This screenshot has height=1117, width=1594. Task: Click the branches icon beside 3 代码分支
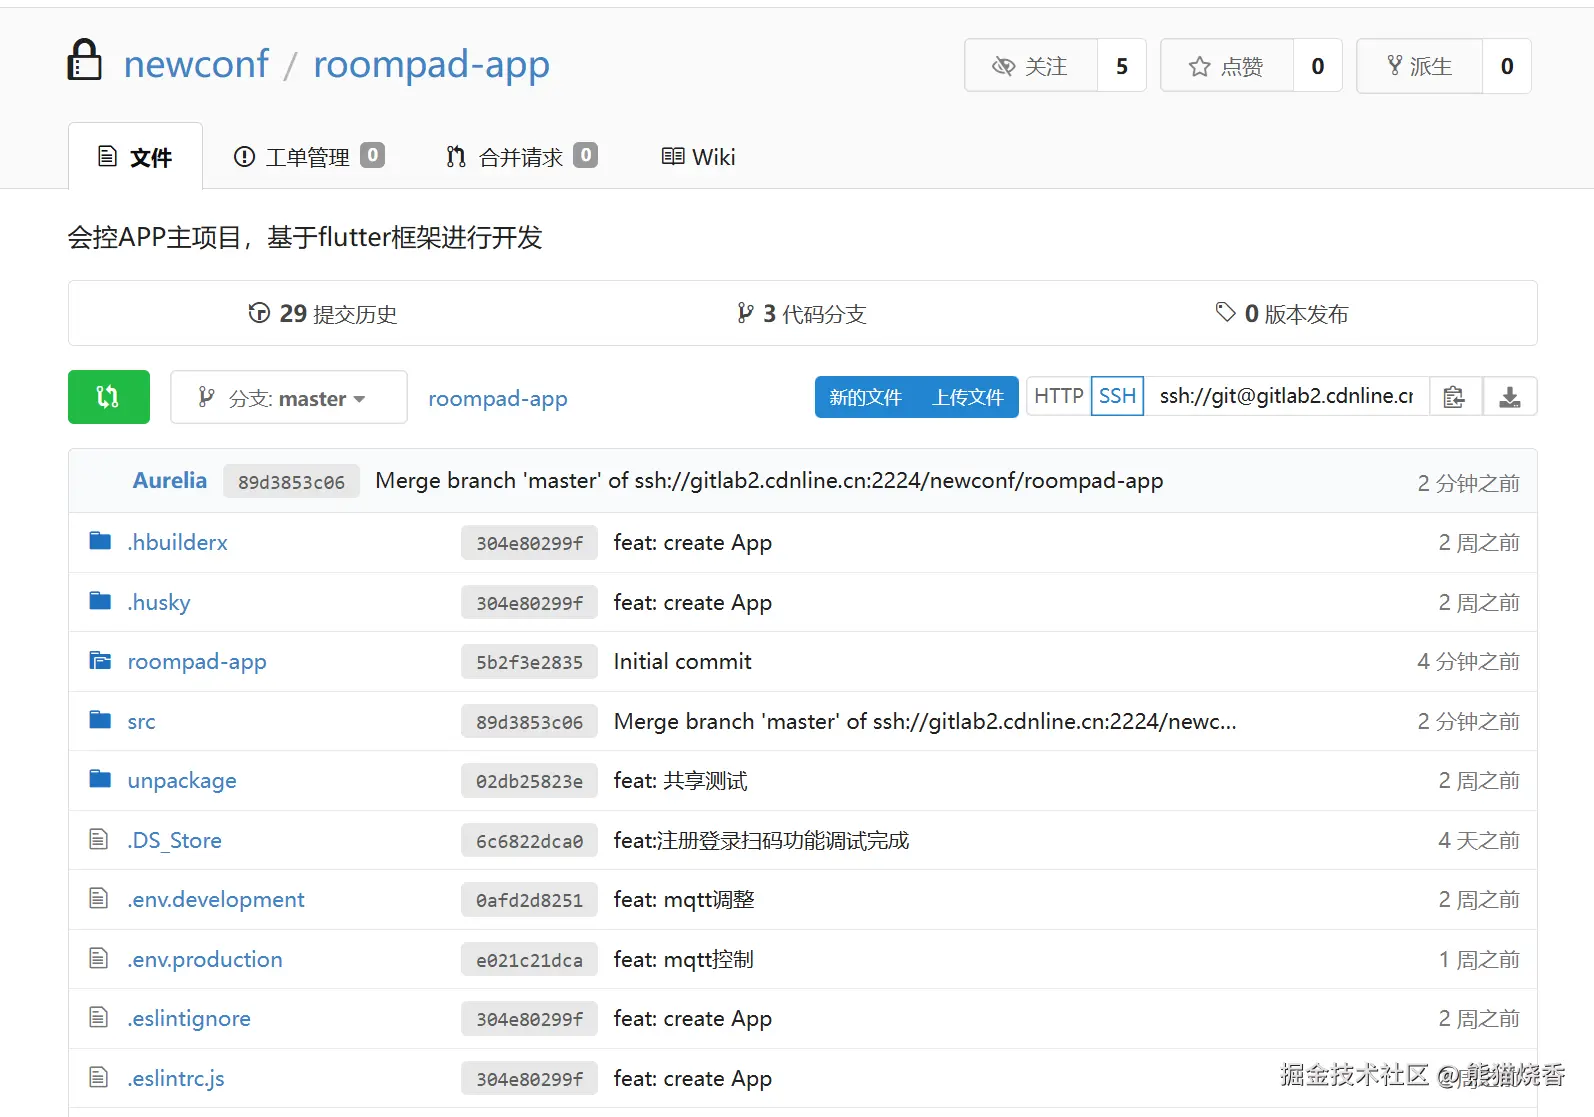745,313
